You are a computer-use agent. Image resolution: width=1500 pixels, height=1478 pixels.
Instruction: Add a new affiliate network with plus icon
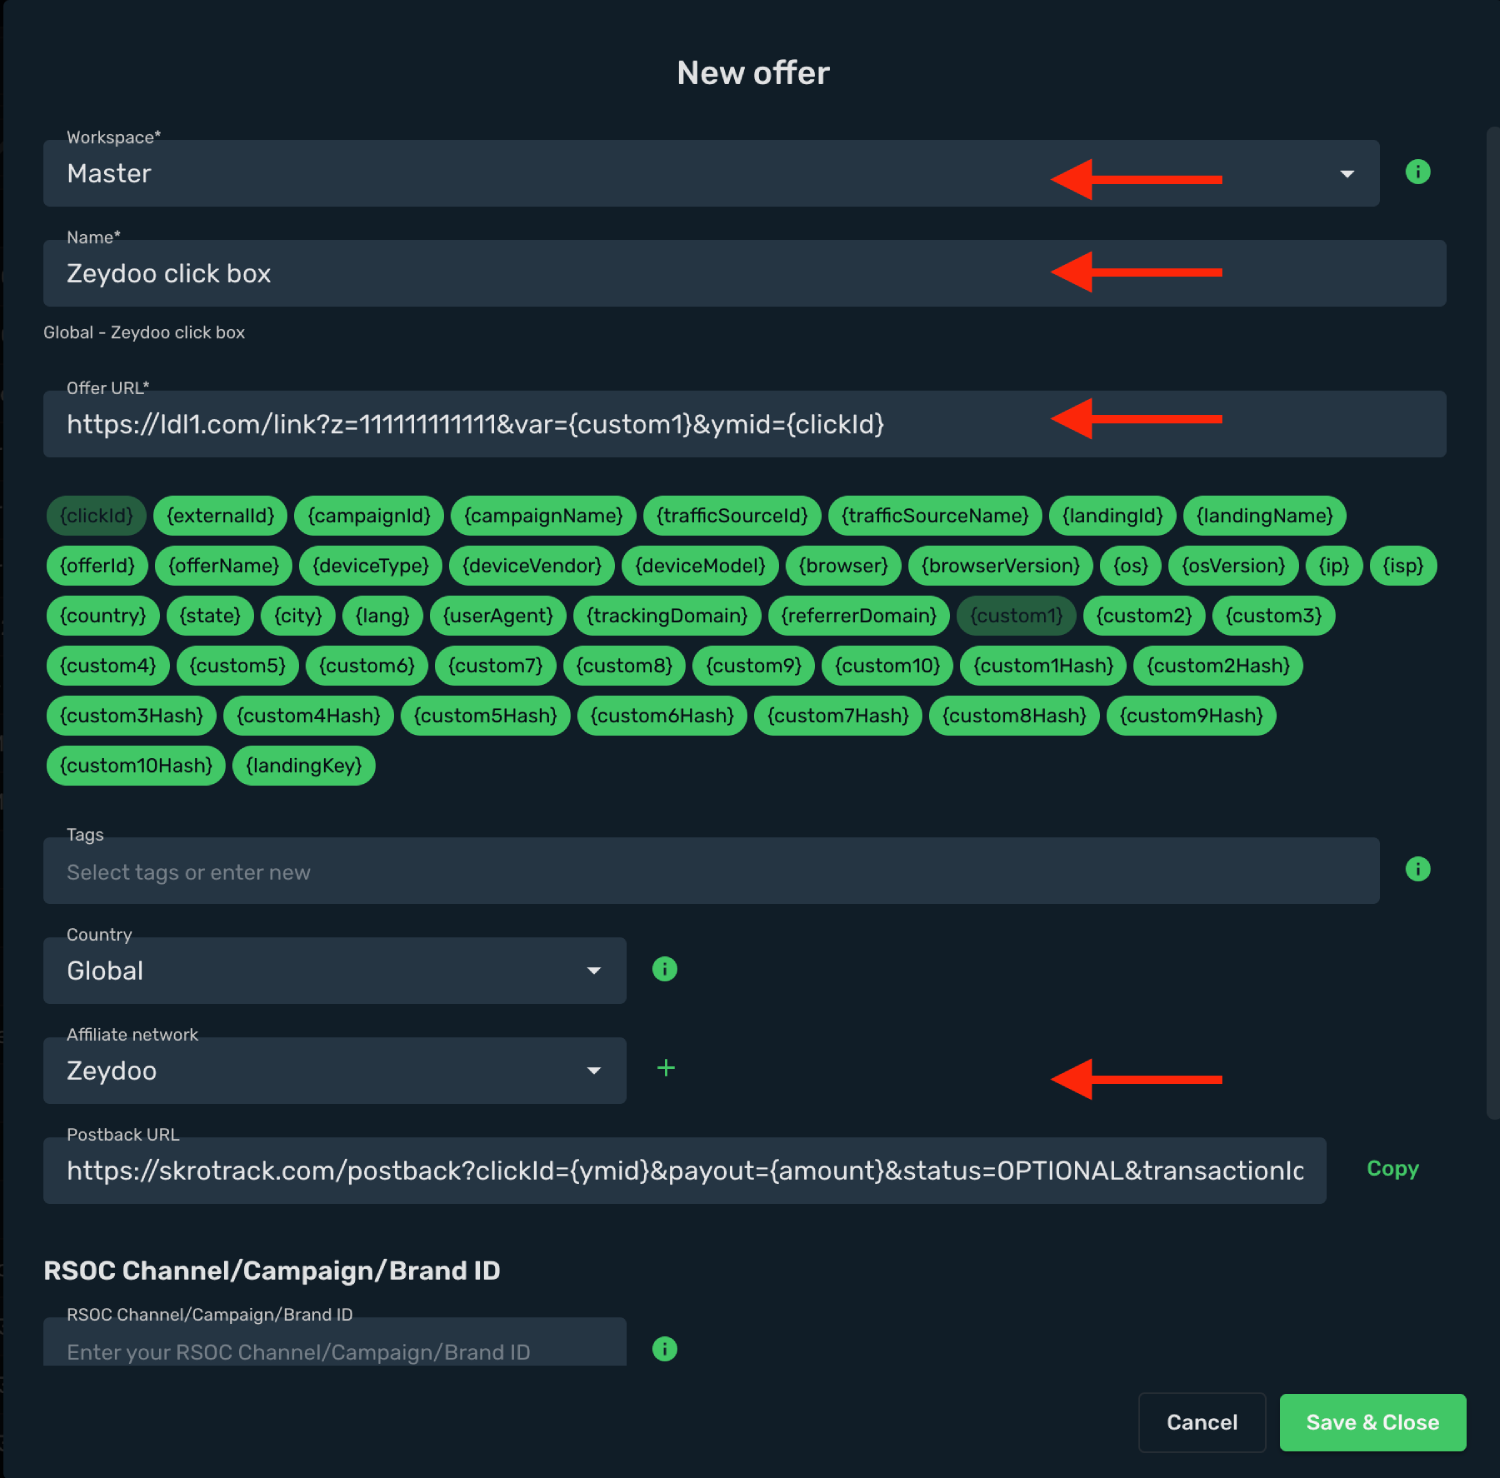(x=666, y=1068)
